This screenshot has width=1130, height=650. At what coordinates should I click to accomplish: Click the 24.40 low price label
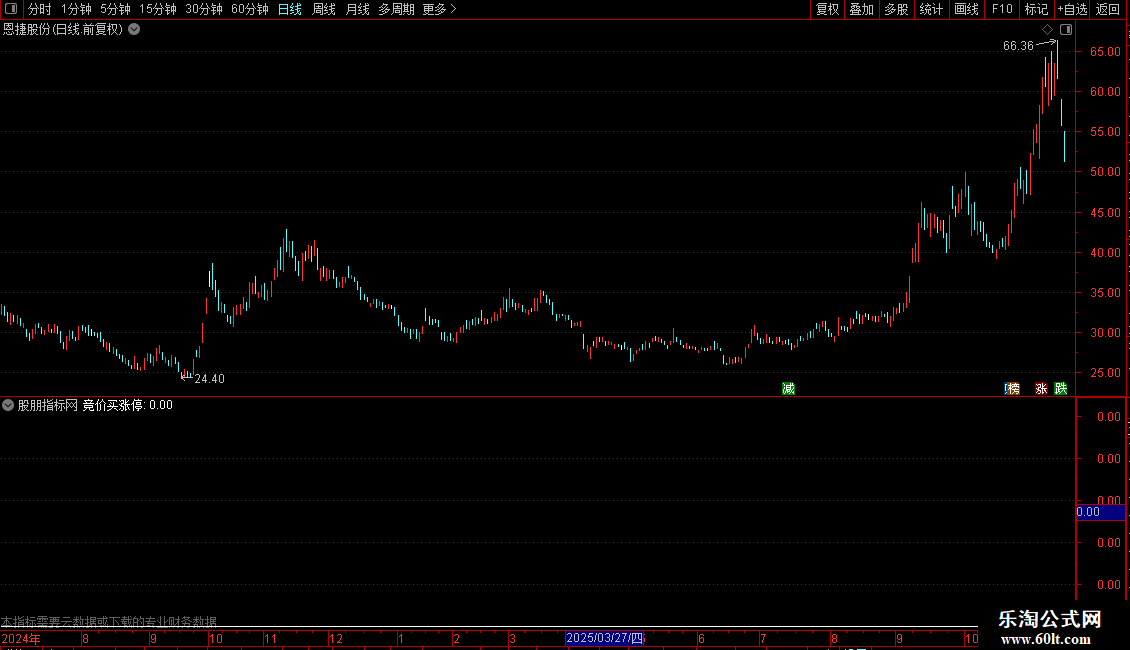click(210, 379)
